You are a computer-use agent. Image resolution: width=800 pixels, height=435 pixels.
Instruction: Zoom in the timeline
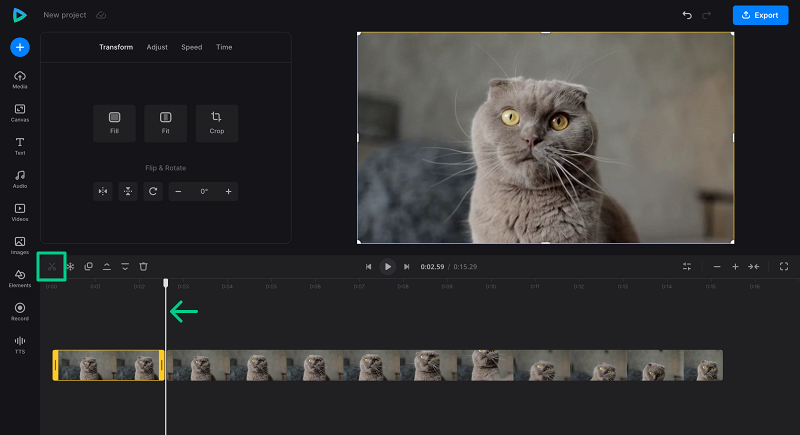[x=735, y=267]
